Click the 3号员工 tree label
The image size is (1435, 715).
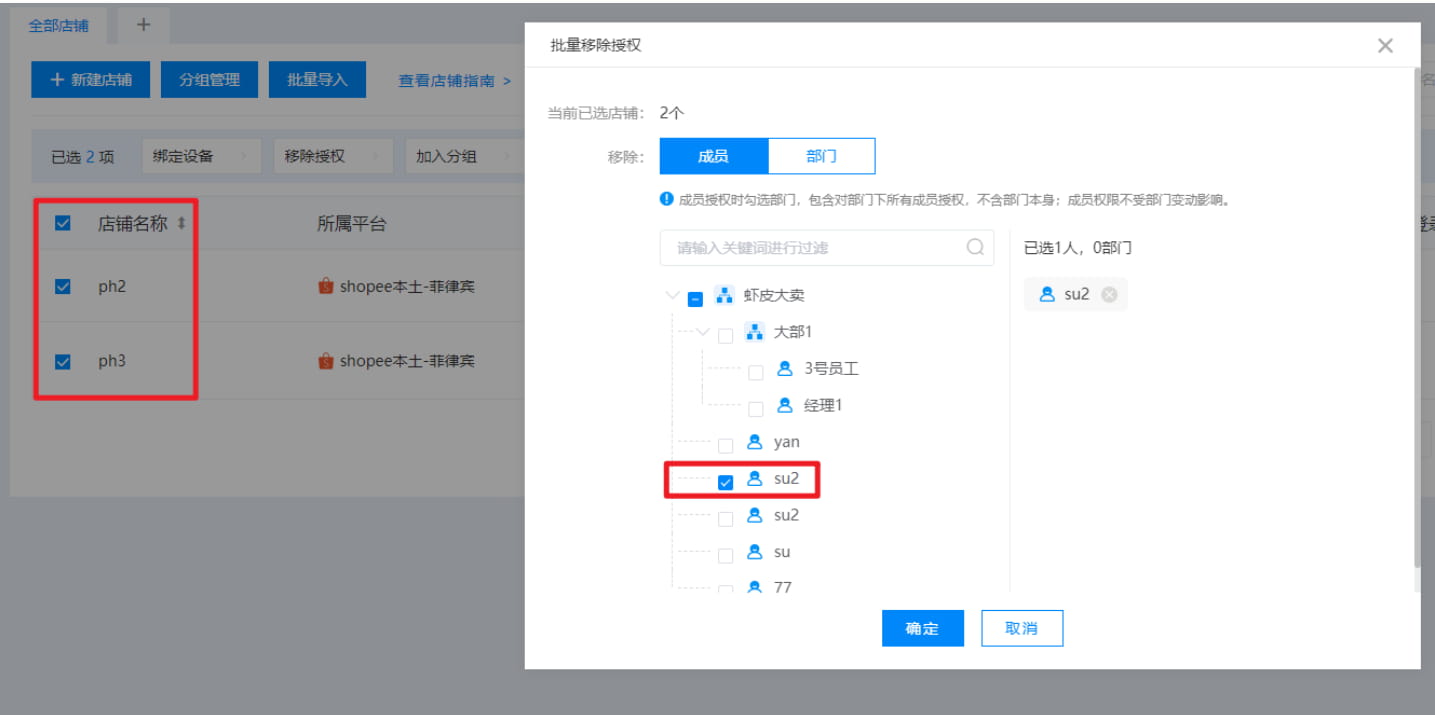click(x=832, y=369)
